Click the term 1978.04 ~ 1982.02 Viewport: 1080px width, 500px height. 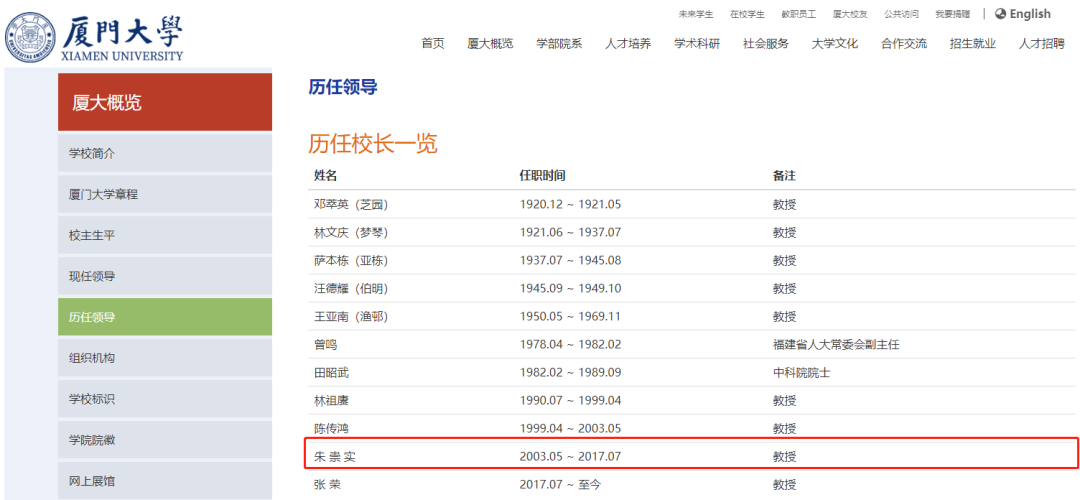[570, 344]
